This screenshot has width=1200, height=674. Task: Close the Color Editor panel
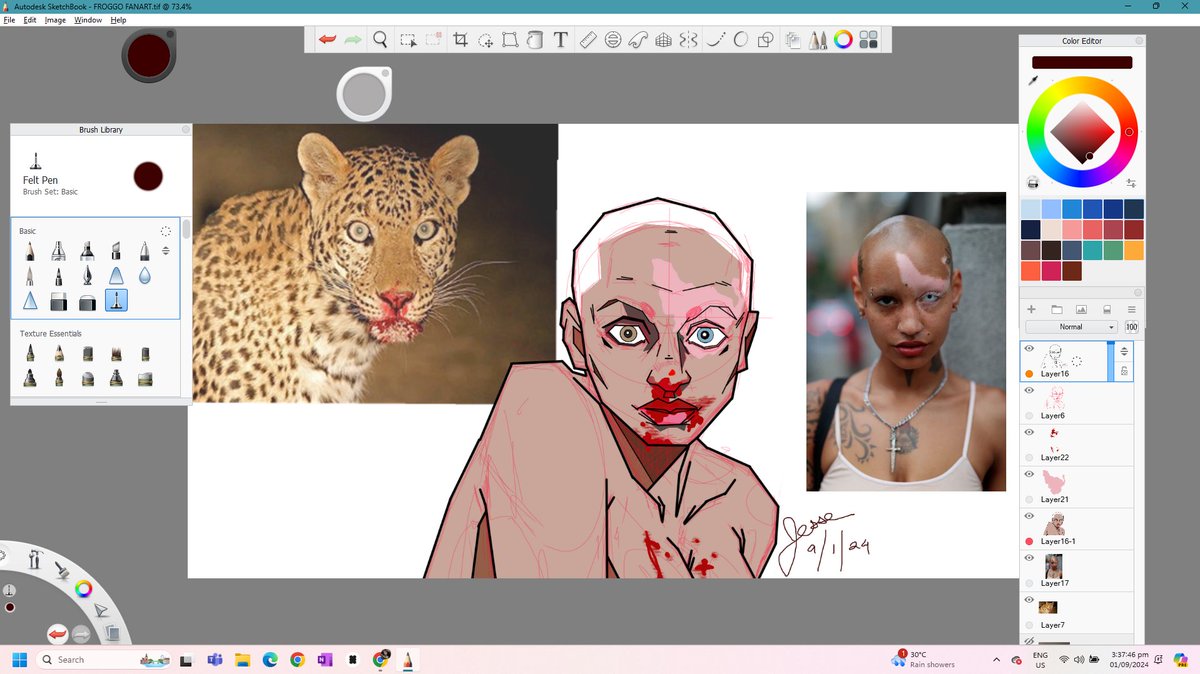pos(1139,41)
